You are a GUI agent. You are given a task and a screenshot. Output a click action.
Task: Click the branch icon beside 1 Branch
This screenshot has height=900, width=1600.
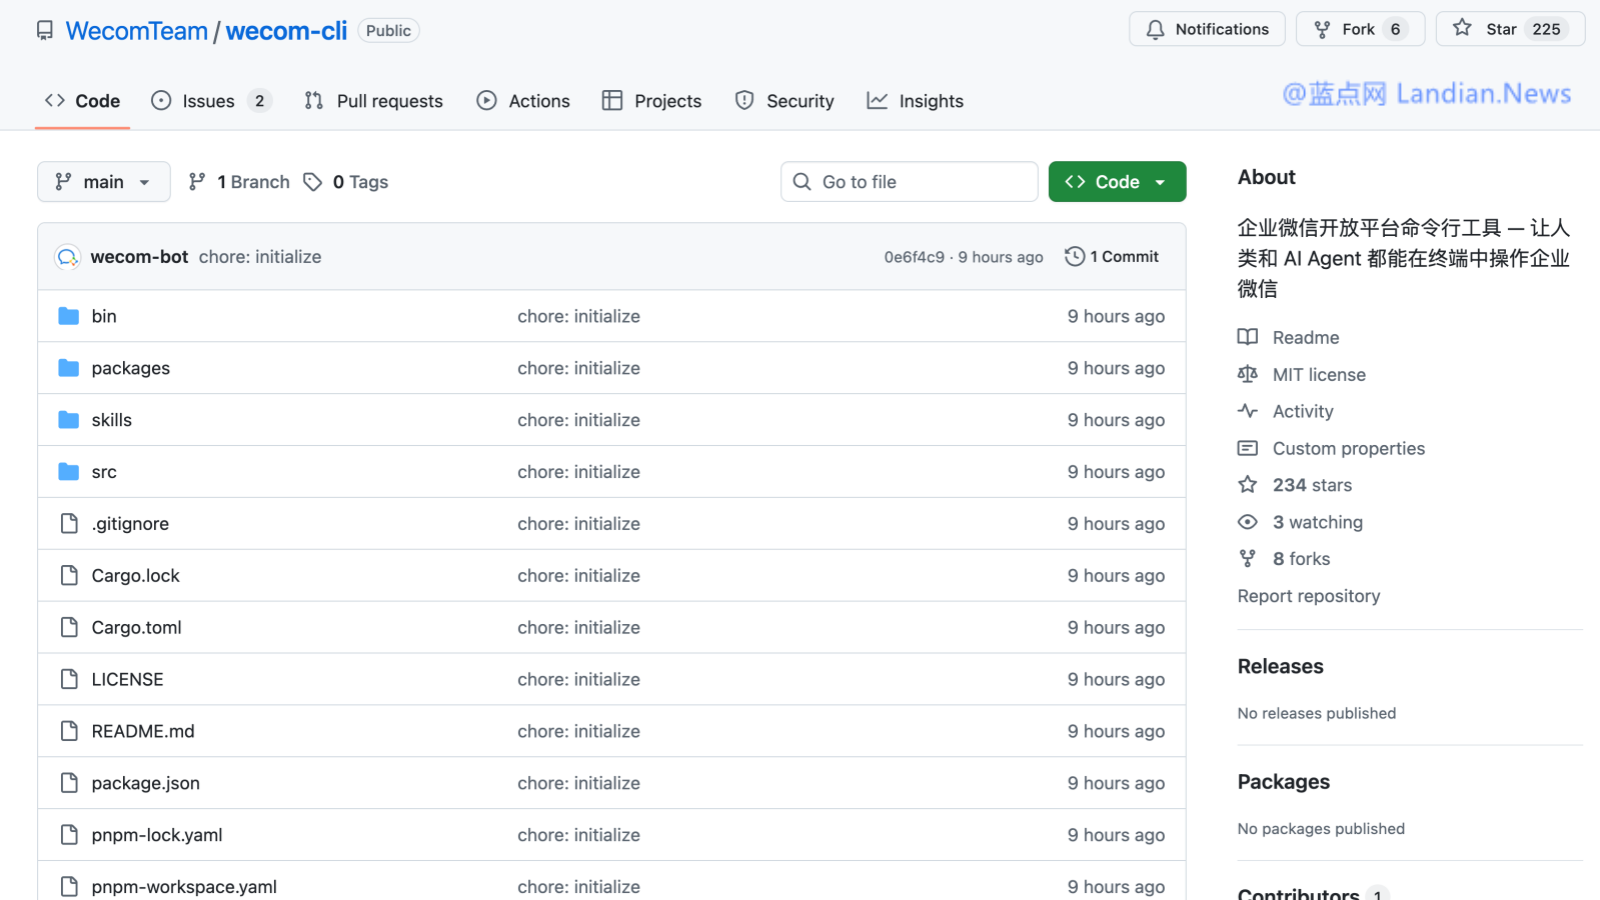click(197, 182)
